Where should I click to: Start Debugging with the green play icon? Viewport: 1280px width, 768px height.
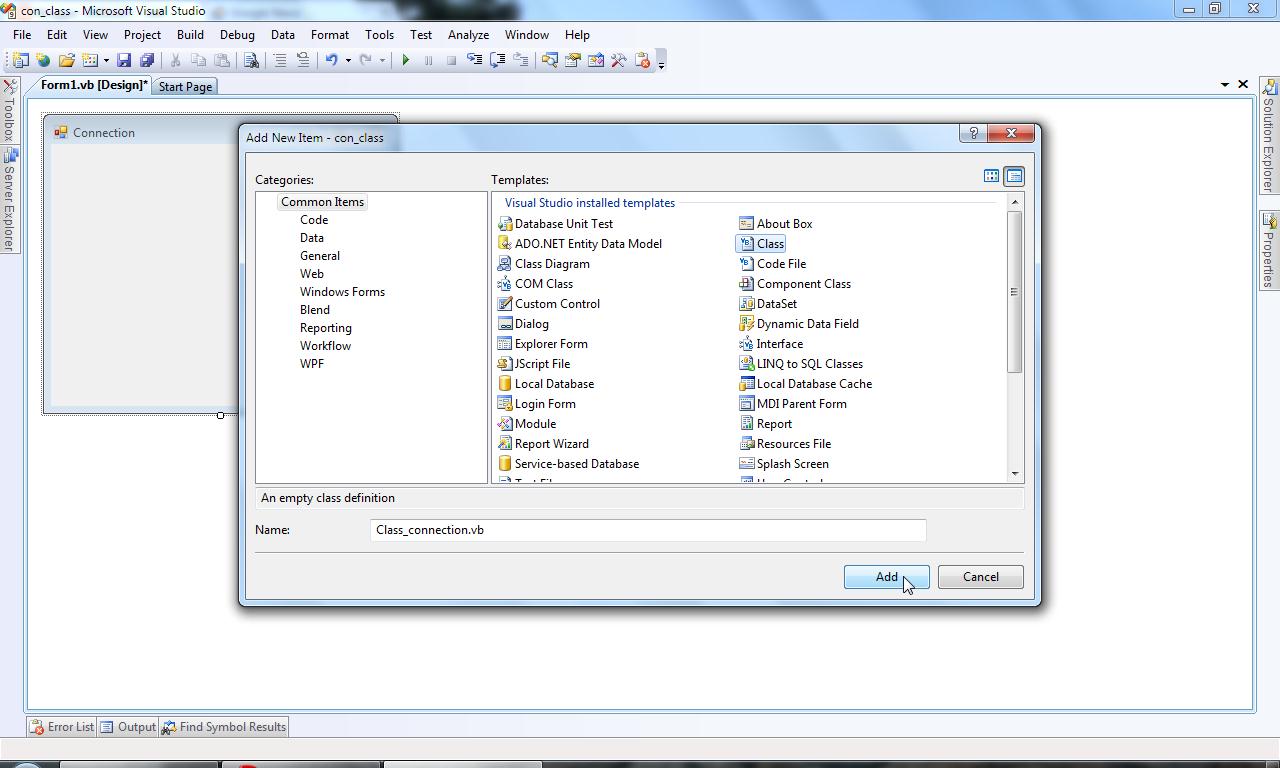pos(405,60)
